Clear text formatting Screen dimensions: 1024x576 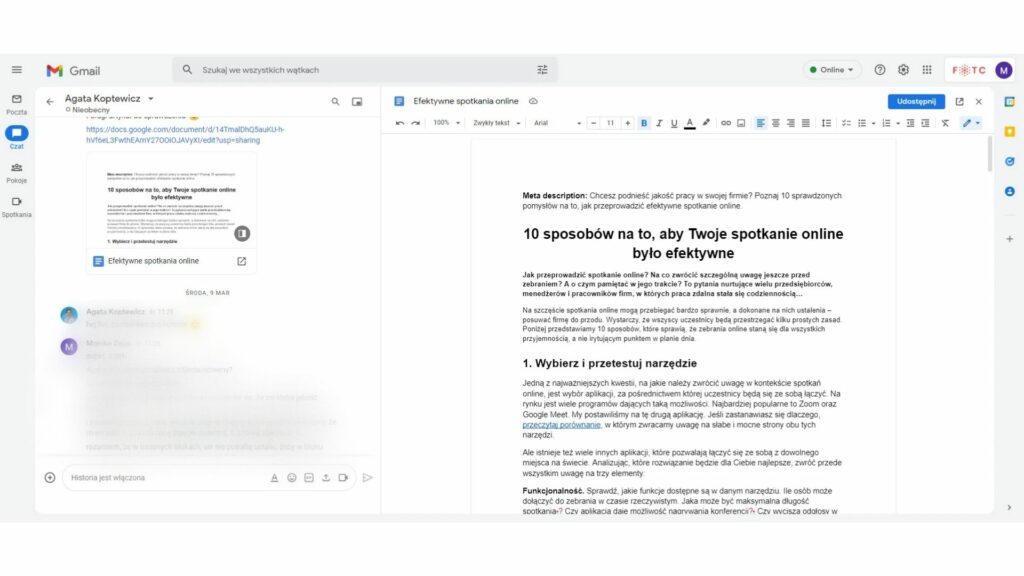[945, 123]
